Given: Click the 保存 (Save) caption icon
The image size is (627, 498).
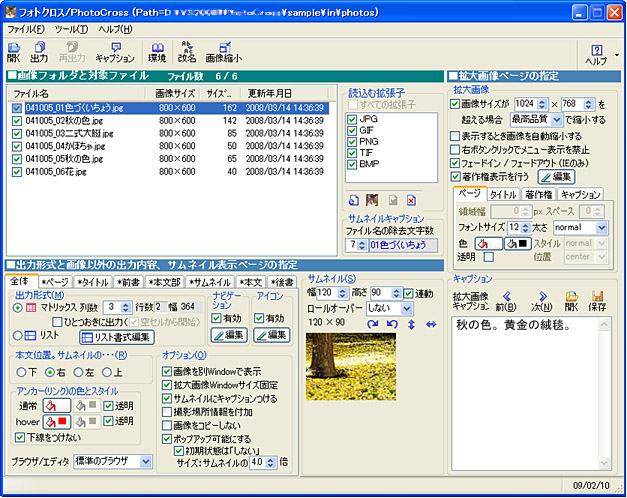Looking at the screenshot, I should click(x=598, y=301).
